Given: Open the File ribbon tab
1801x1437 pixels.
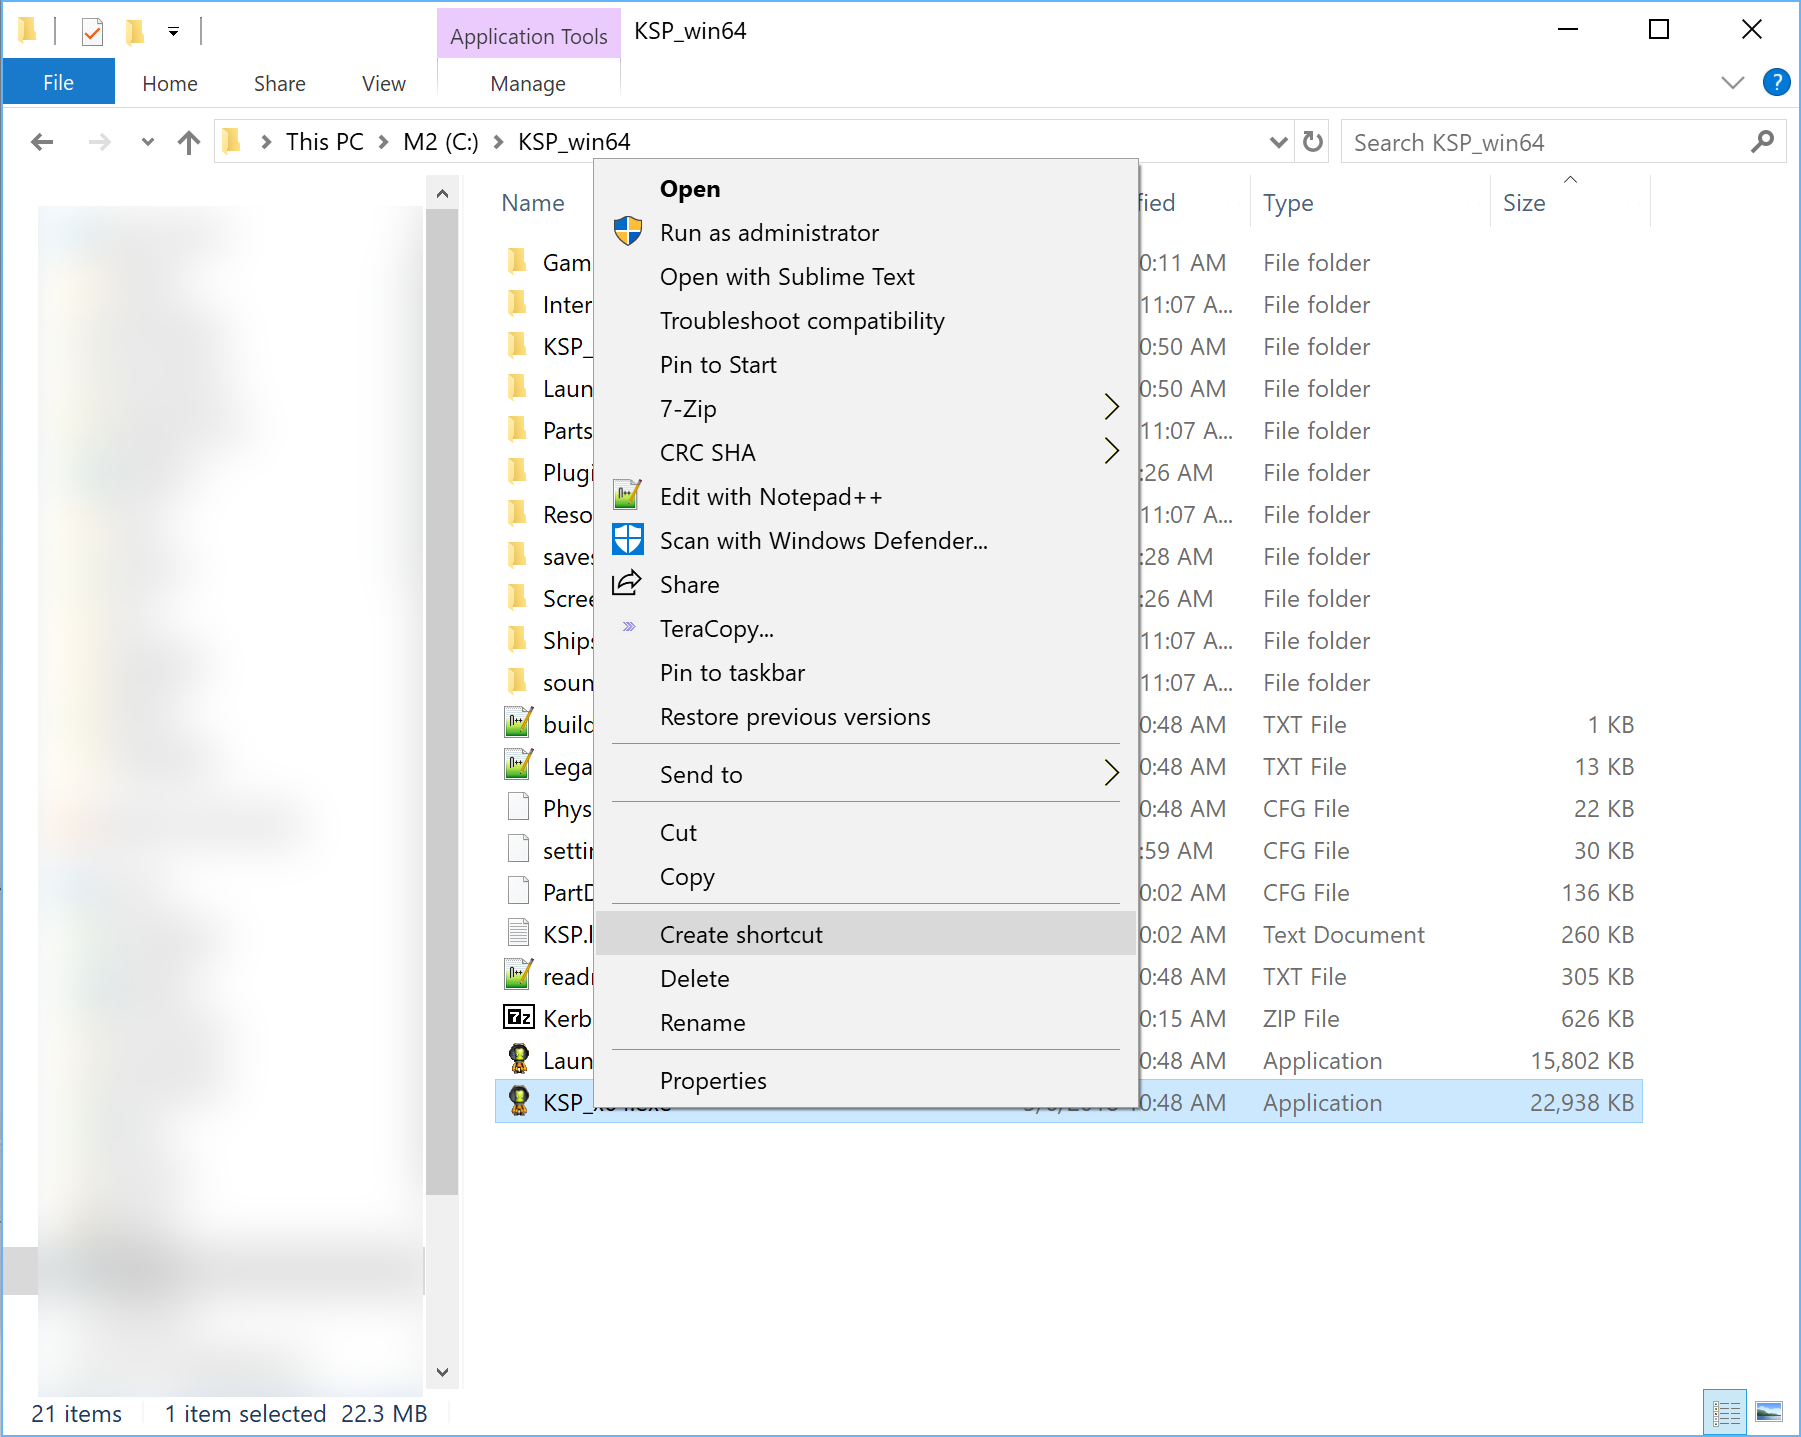Looking at the screenshot, I should pyautogui.click(x=58, y=82).
